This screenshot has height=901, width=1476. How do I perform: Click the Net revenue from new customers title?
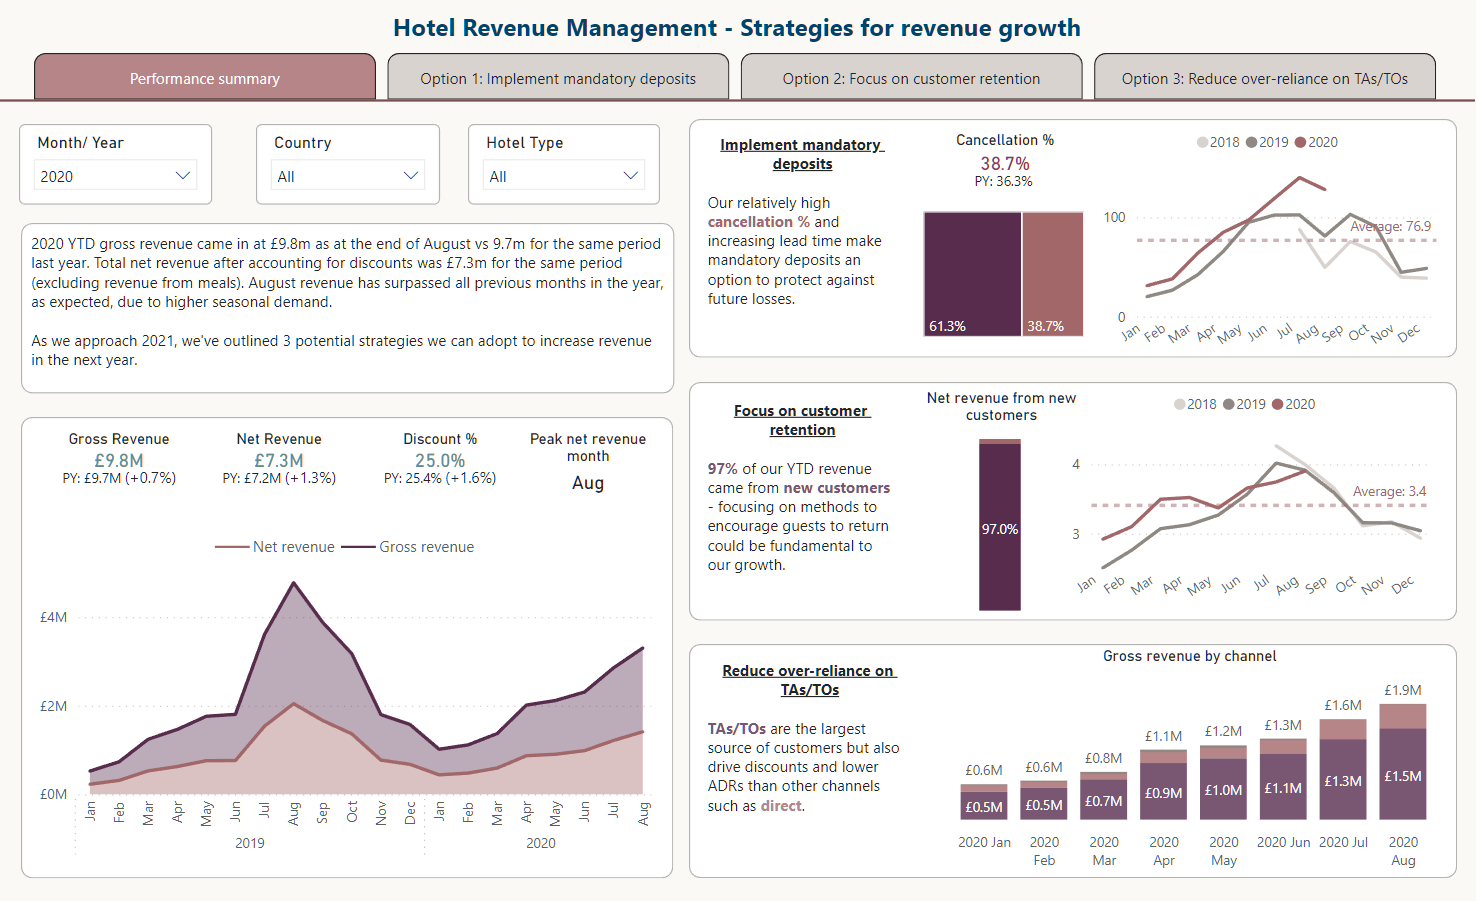[1001, 406]
